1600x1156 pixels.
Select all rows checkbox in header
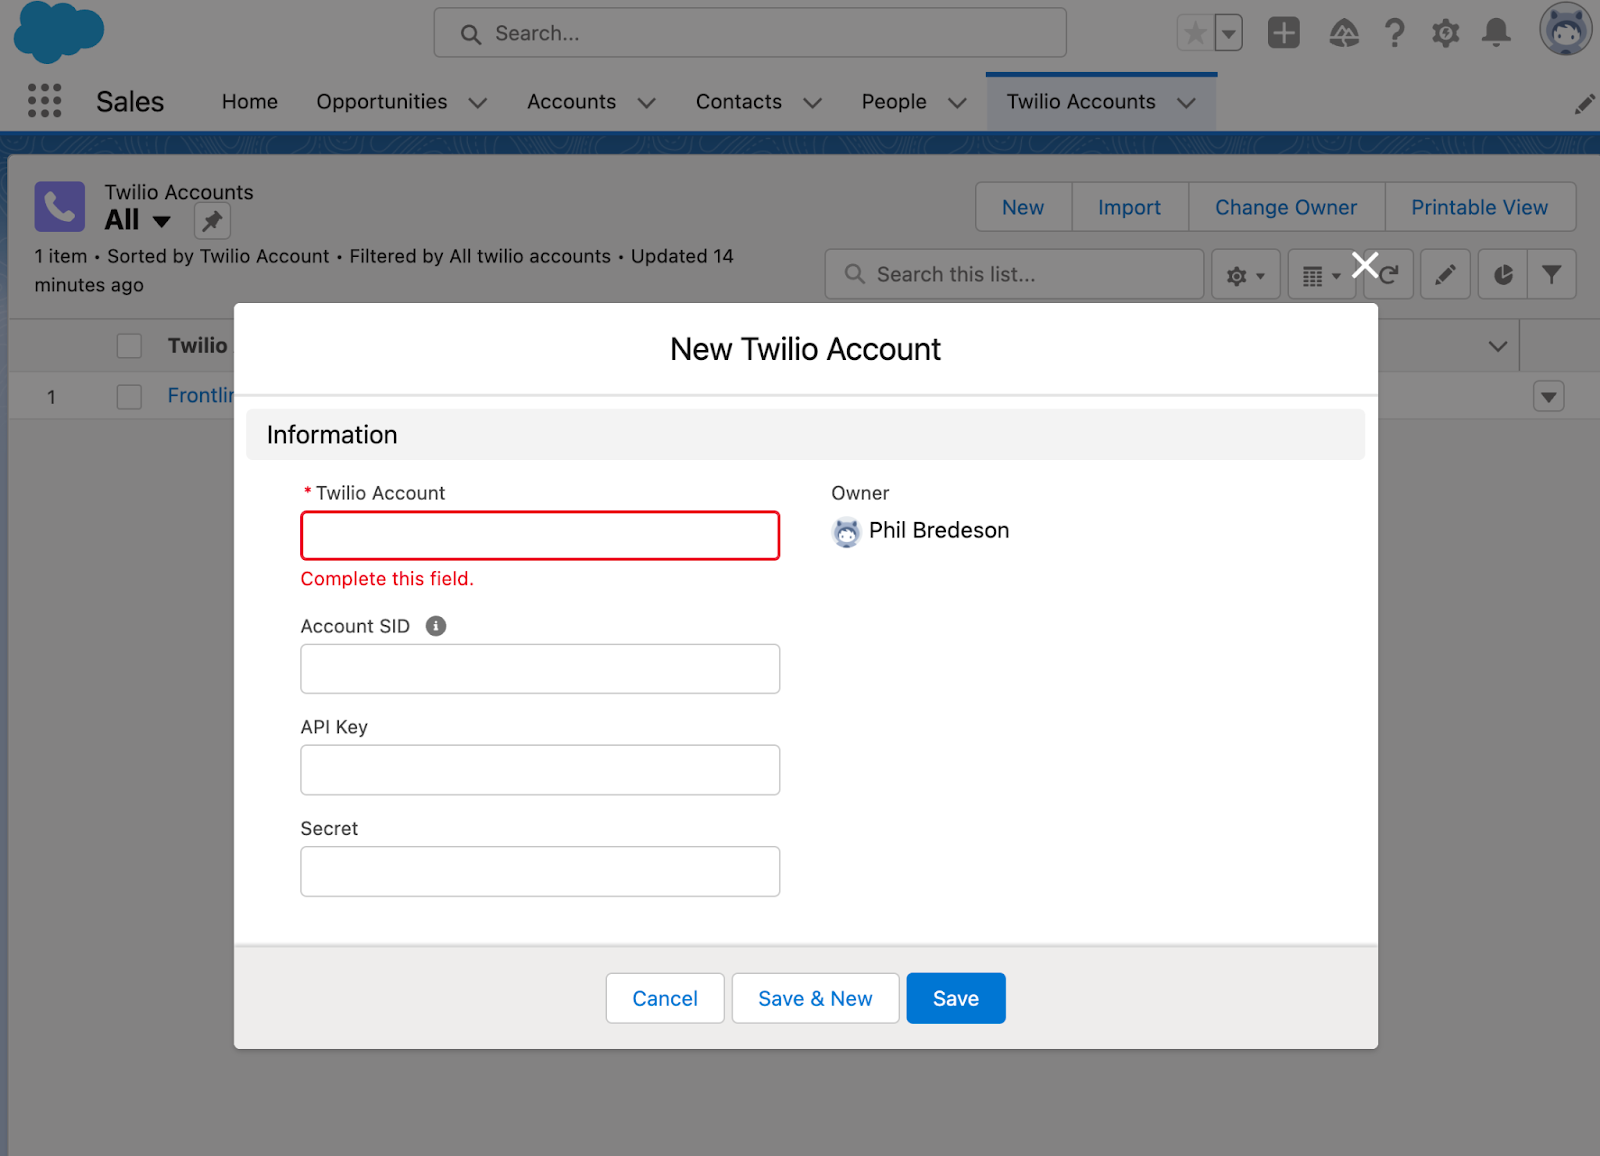129,346
